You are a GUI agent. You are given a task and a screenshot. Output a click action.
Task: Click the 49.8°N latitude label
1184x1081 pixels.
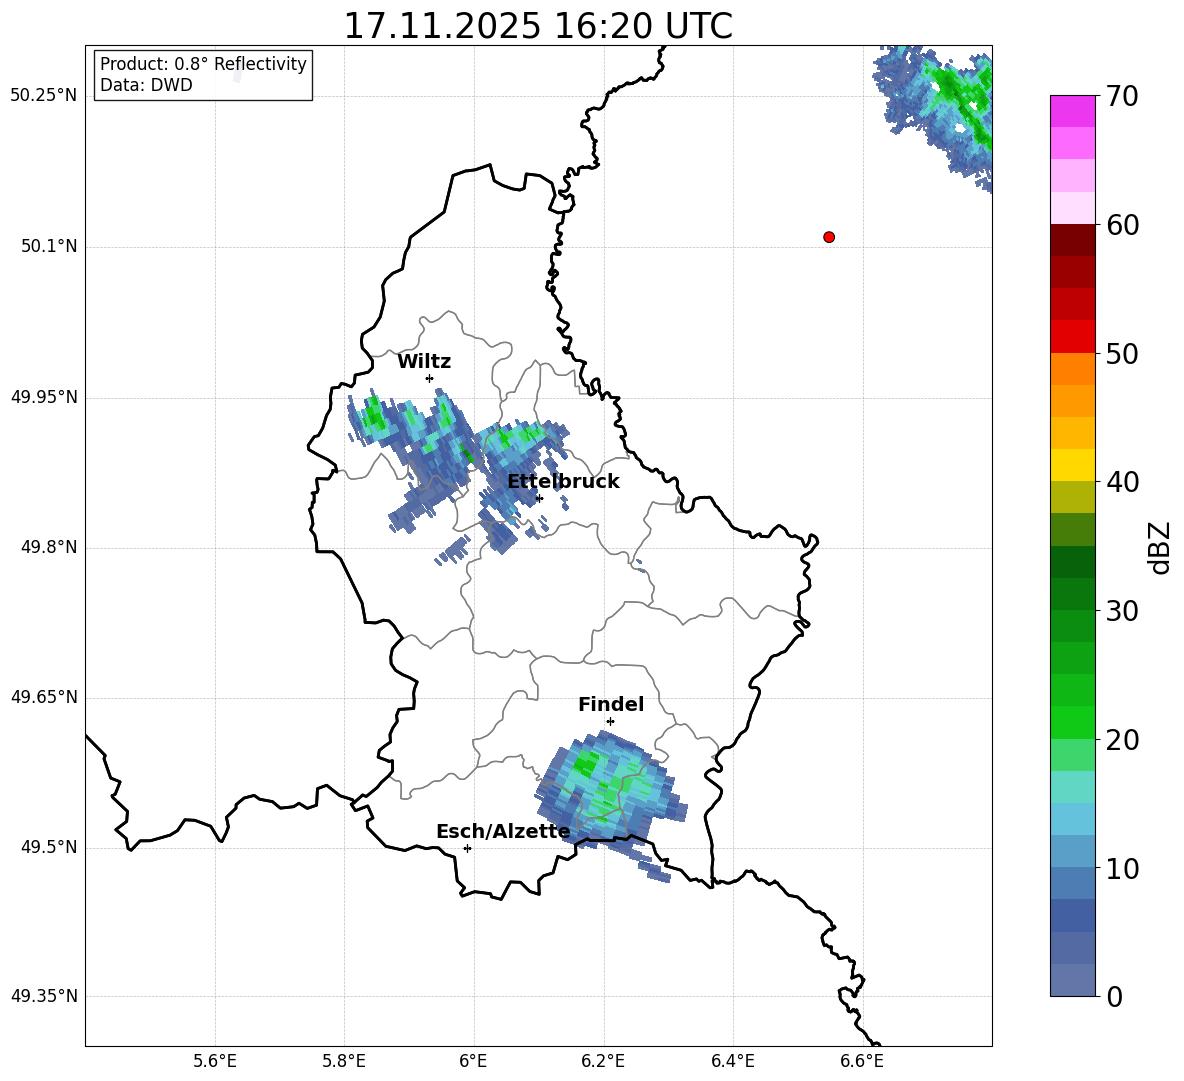[49, 547]
